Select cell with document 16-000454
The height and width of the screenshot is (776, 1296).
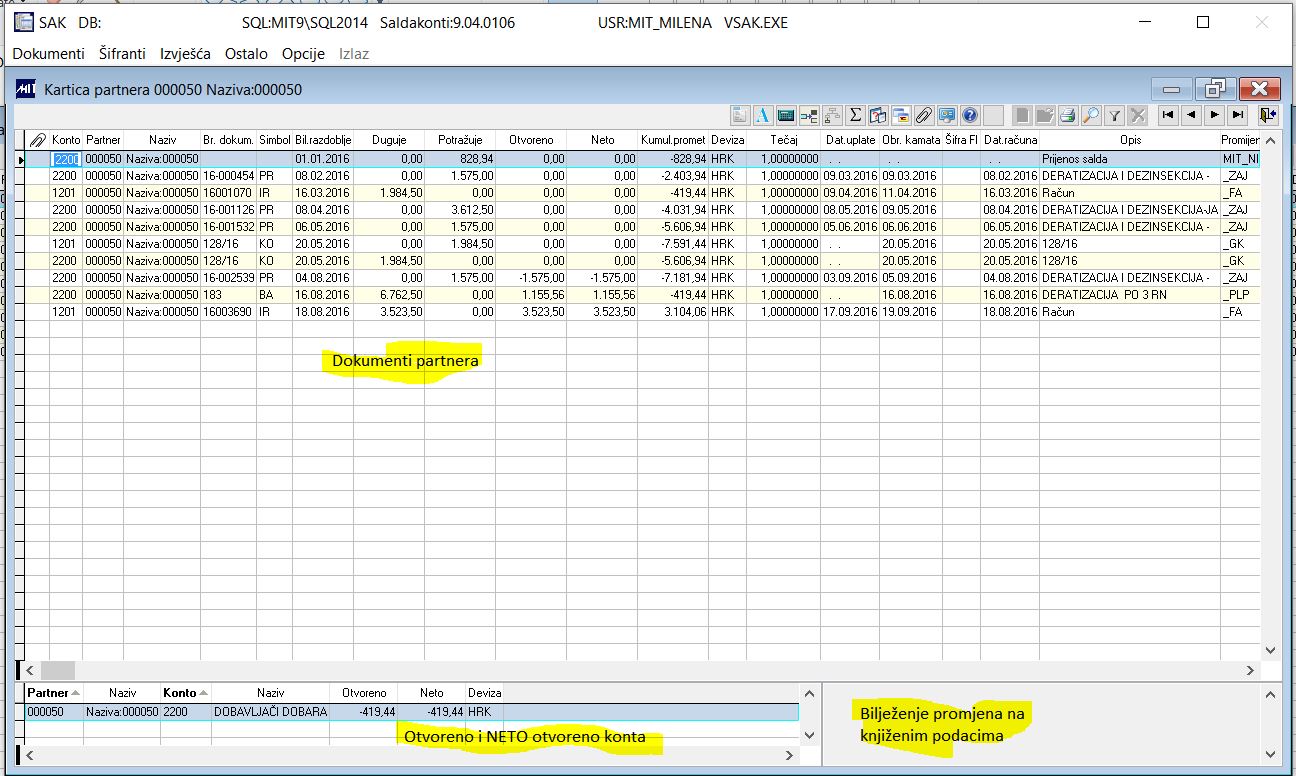(x=229, y=176)
